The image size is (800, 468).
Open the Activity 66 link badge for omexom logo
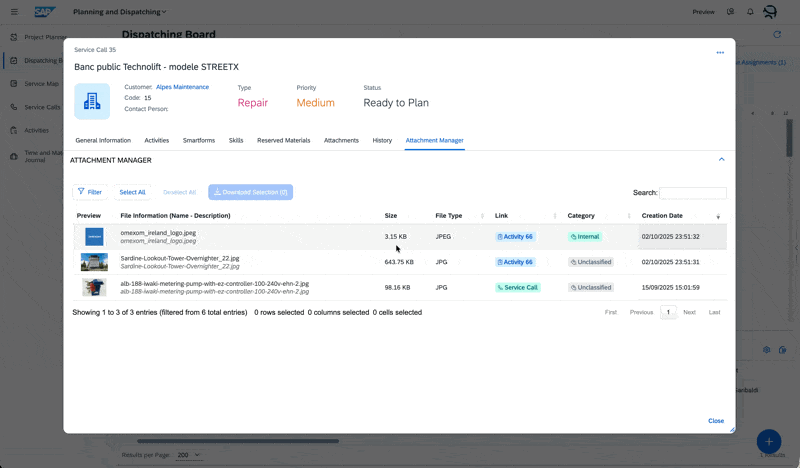click(x=515, y=237)
